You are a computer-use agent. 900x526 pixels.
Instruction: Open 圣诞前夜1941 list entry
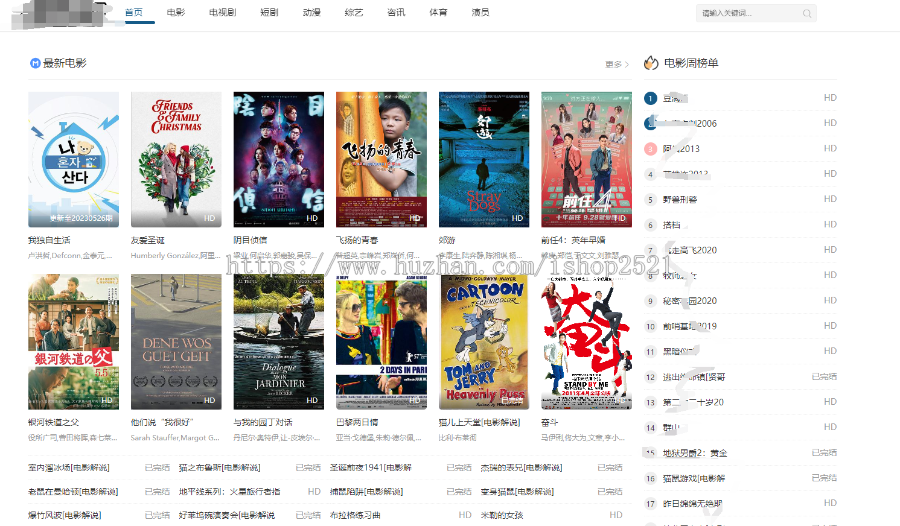(371, 467)
